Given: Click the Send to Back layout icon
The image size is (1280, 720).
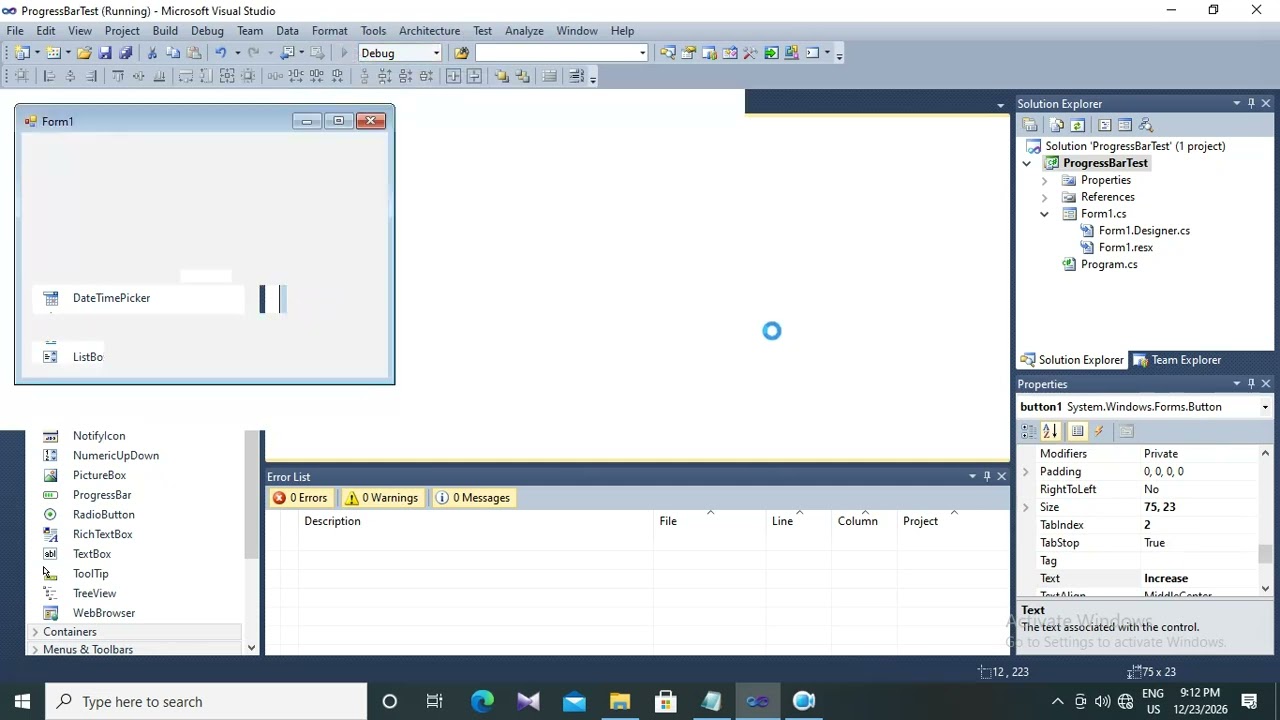Looking at the screenshot, I should (x=522, y=76).
